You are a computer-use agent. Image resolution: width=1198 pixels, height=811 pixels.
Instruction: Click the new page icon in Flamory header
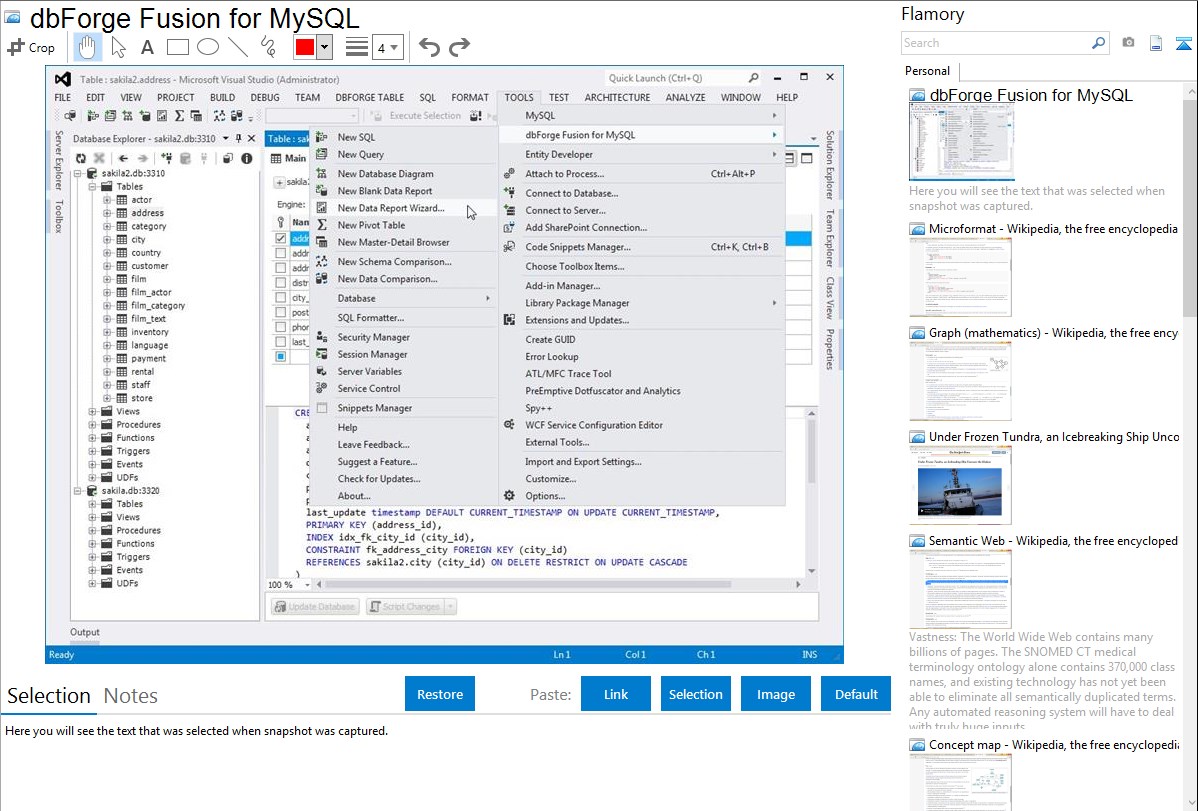[1156, 43]
